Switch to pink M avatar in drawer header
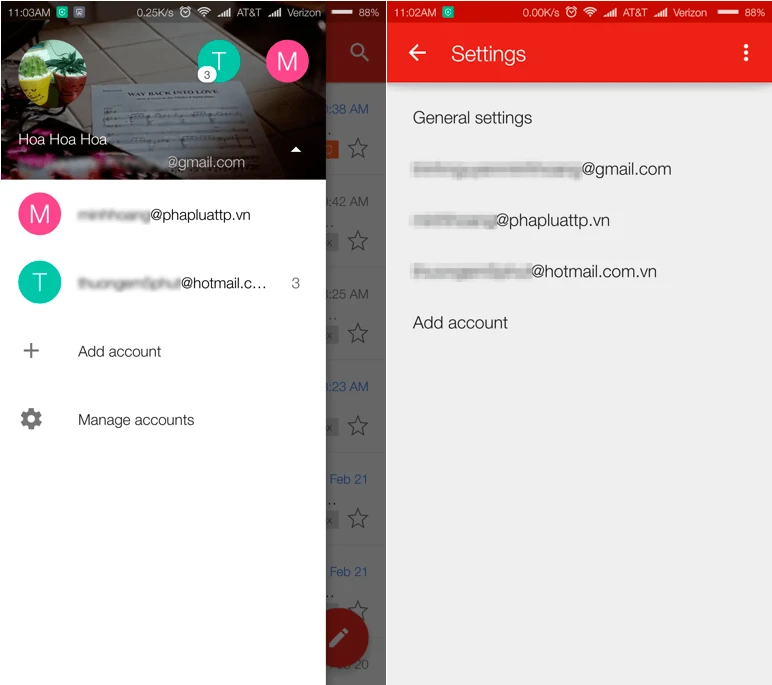 287,61
